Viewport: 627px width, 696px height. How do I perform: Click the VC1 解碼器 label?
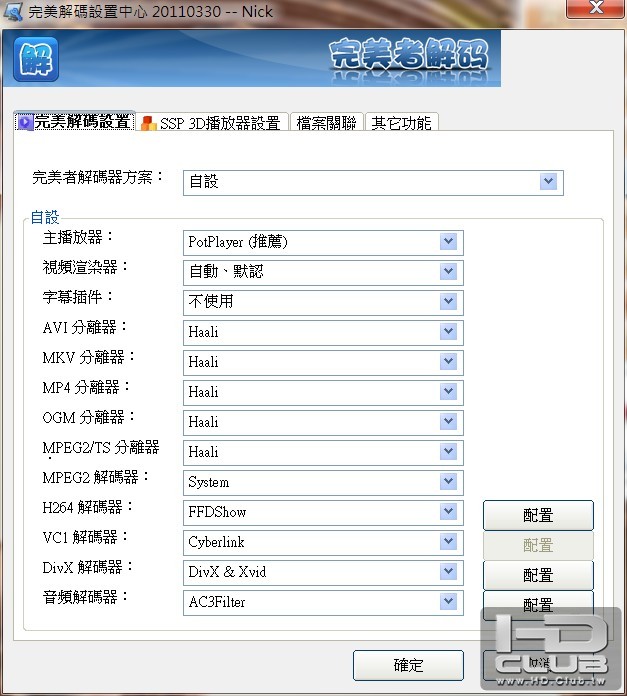click(x=85, y=537)
